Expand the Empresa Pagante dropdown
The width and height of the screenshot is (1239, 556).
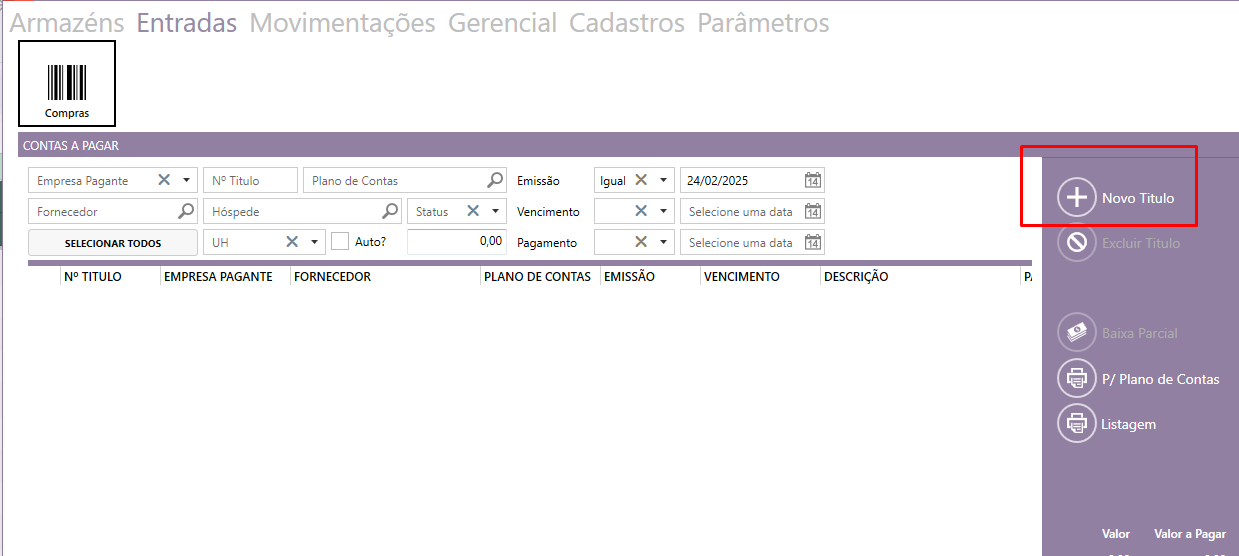[x=186, y=181]
